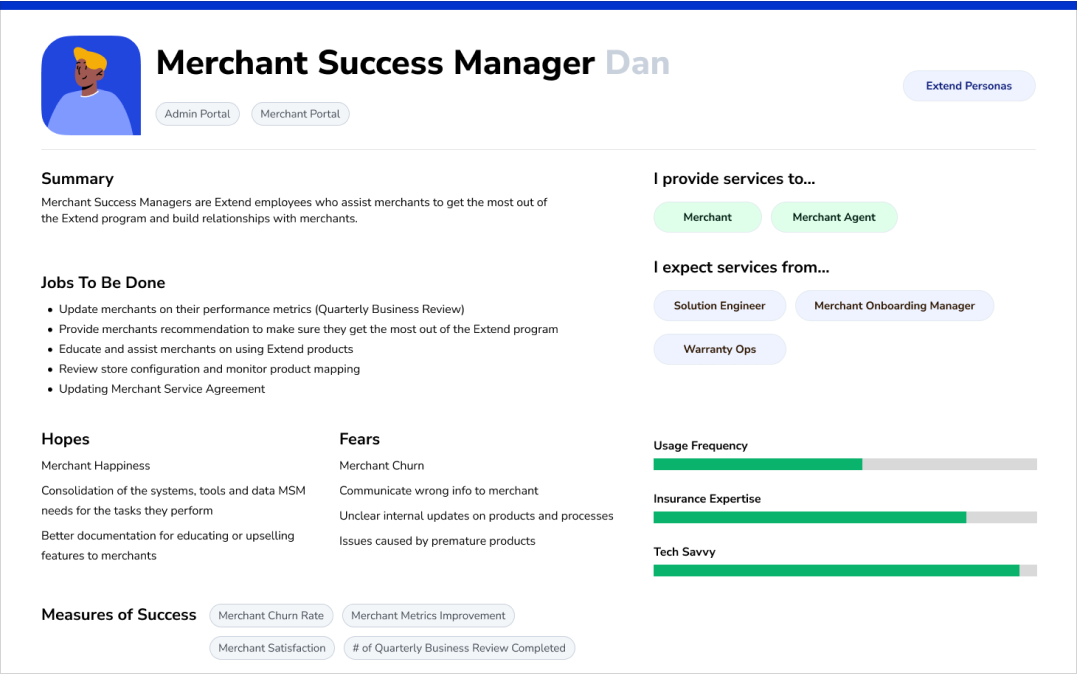Open the Extend Personas button
Screen dimensions: 1077x674
pyautogui.click(x=968, y=86)
